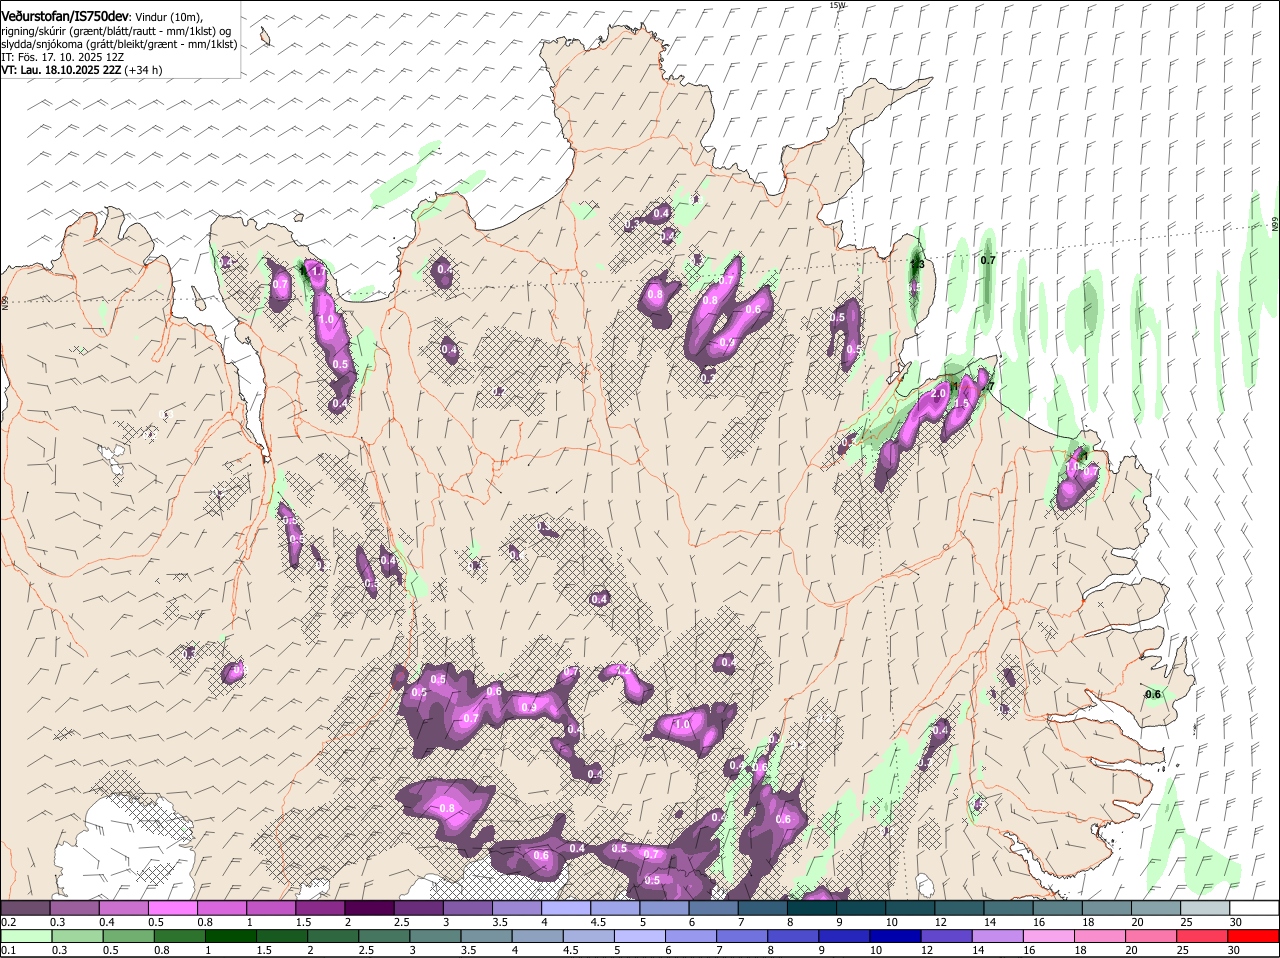Screen dimensions: 1280x958
Task: Pick the navy blue 10–12 rain legend swatch
Action: click(x=897, y=936)
